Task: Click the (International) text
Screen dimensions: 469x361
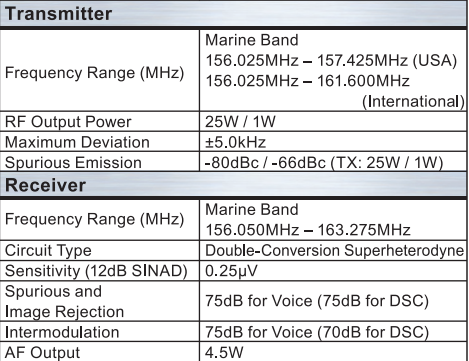Action: 413,101
